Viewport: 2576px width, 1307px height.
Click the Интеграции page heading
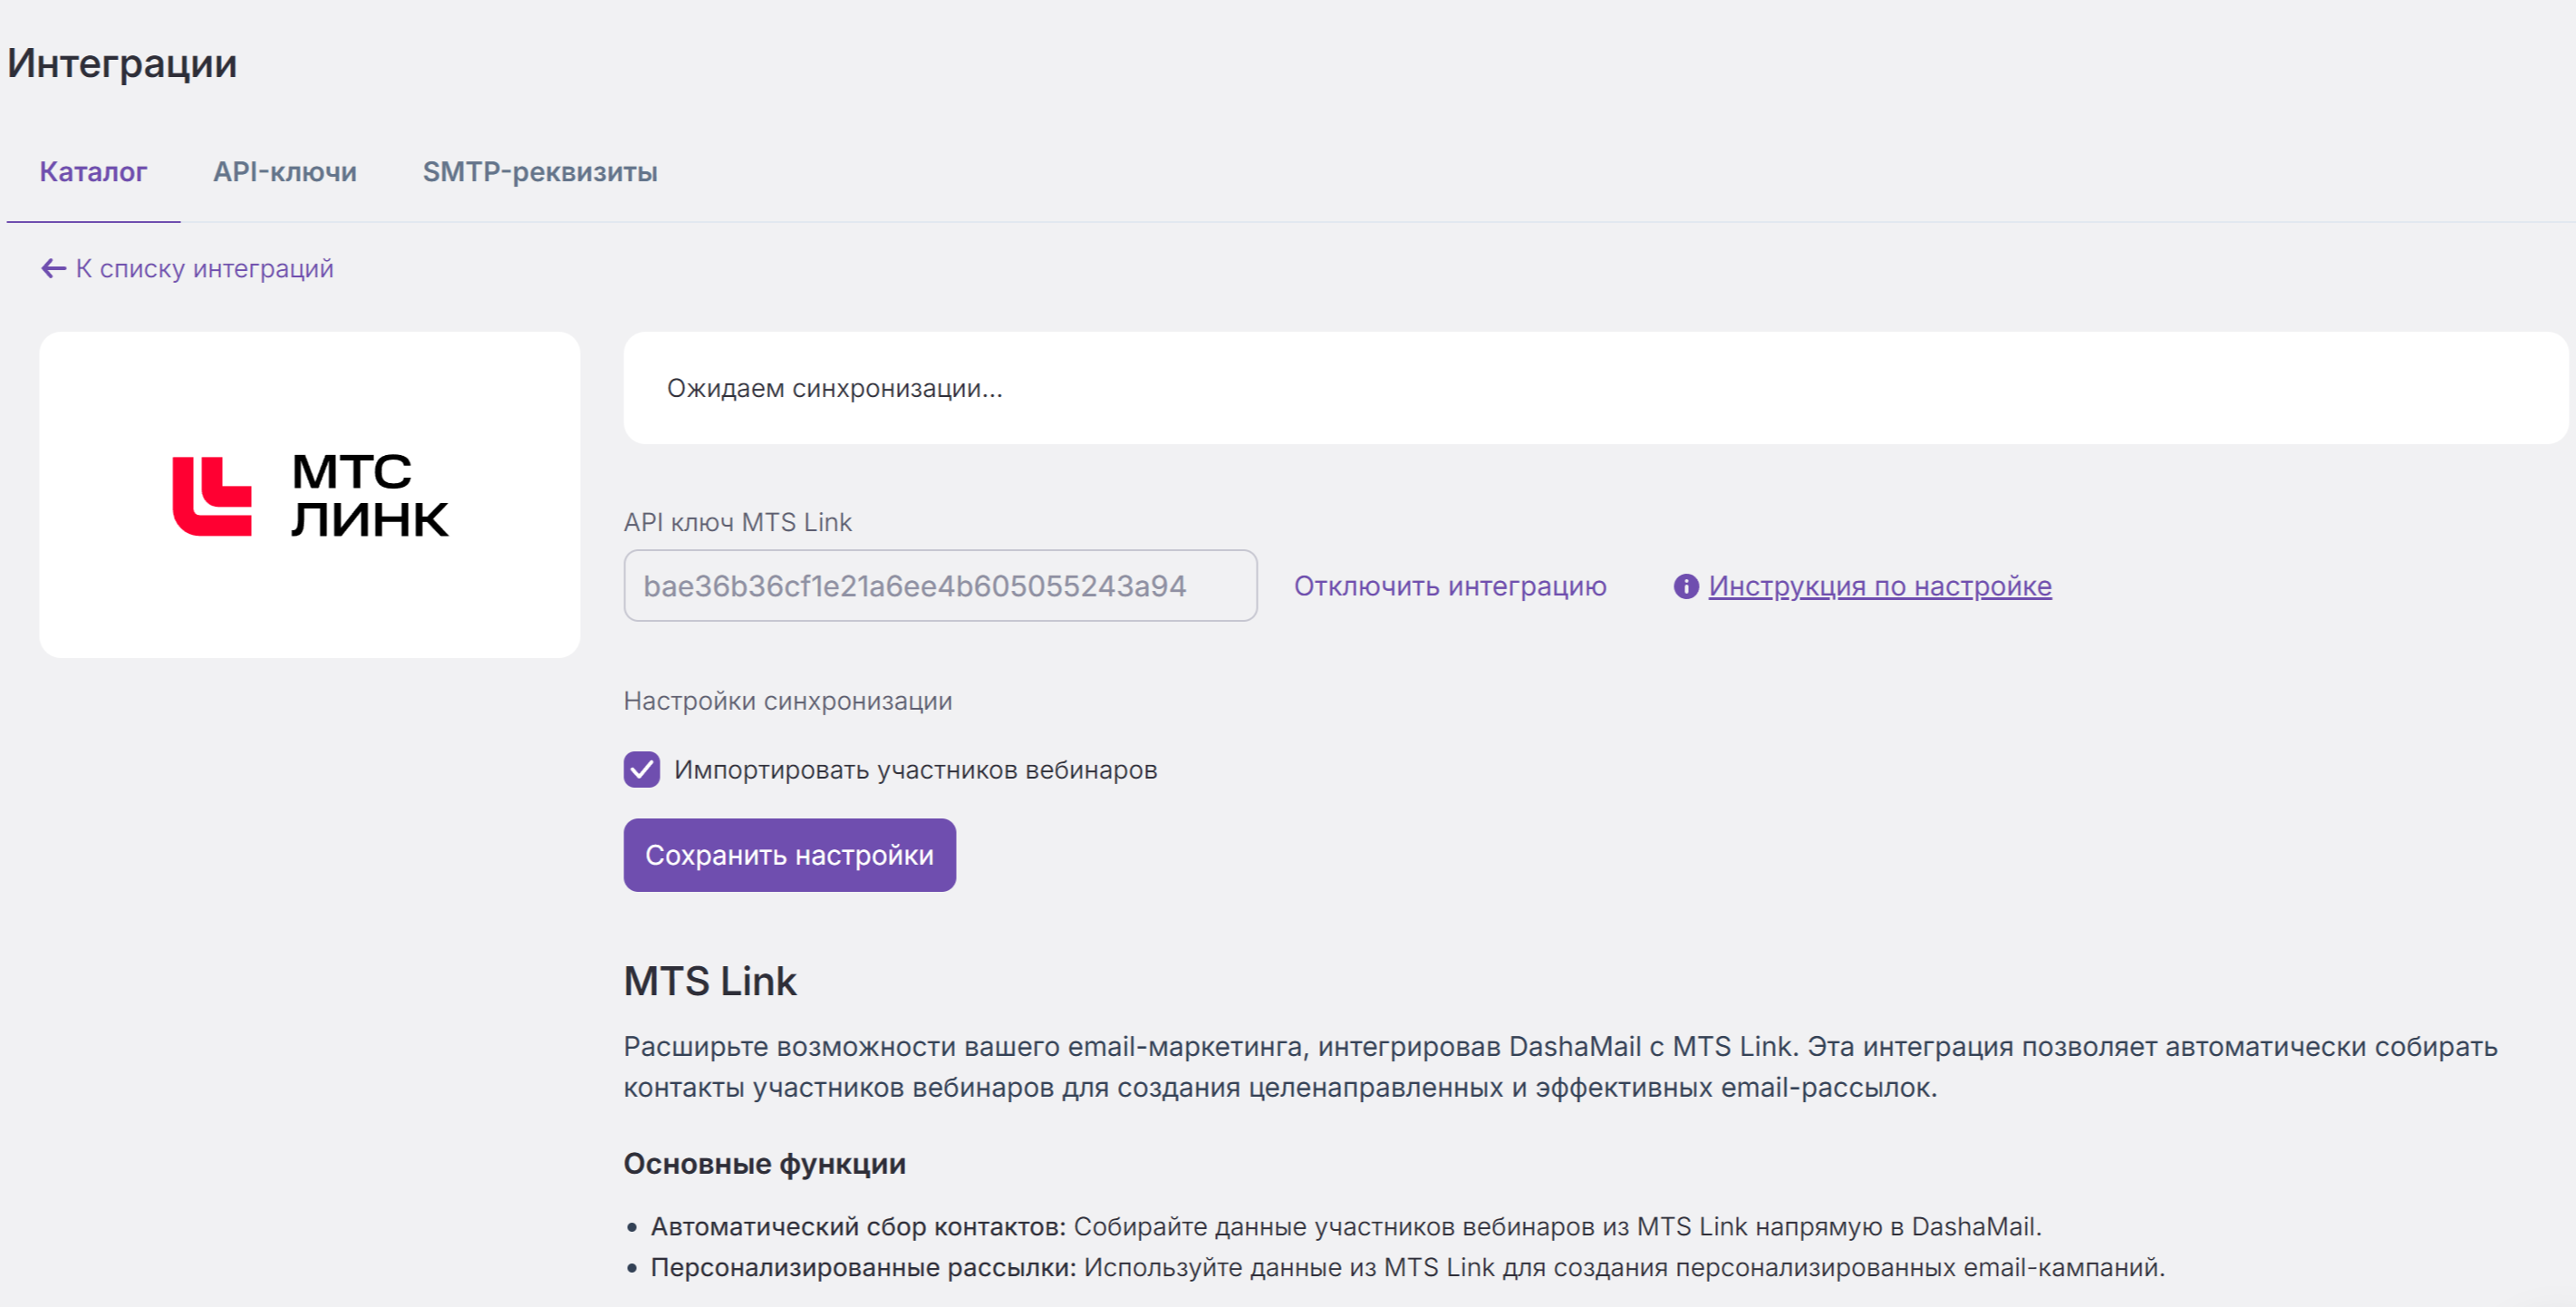[122, 63]
